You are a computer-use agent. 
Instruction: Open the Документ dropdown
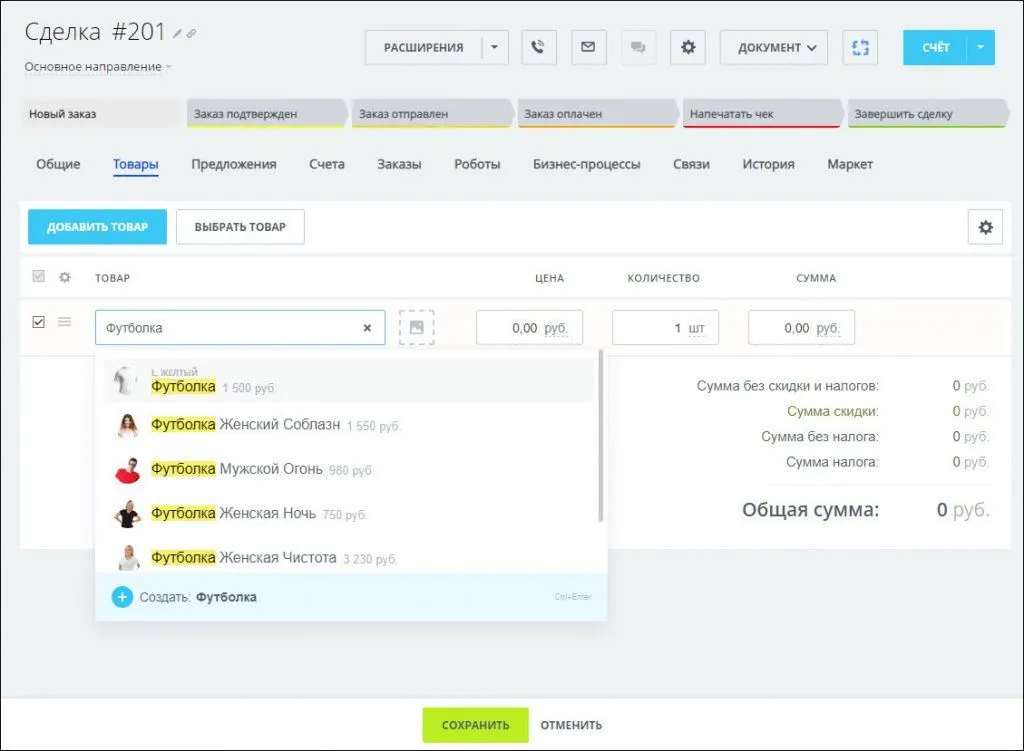click(773, 47)
